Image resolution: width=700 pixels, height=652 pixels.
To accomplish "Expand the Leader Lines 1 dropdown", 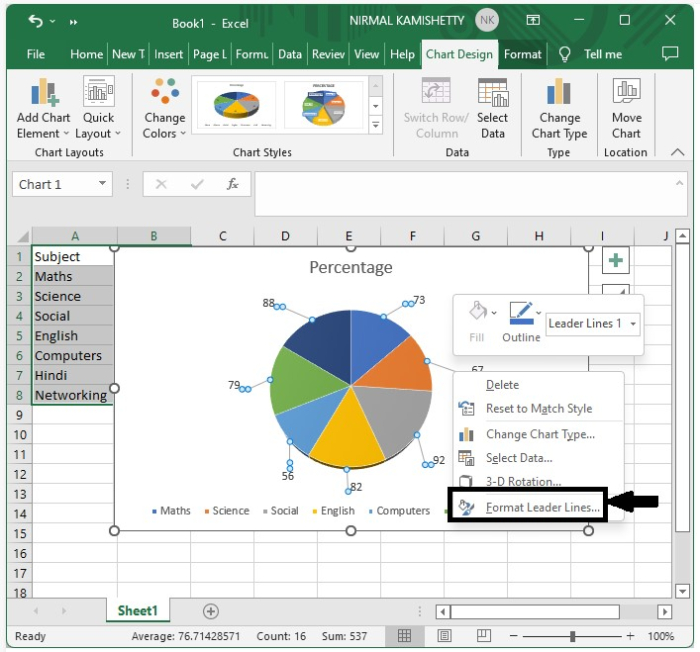I will point(633,324).
